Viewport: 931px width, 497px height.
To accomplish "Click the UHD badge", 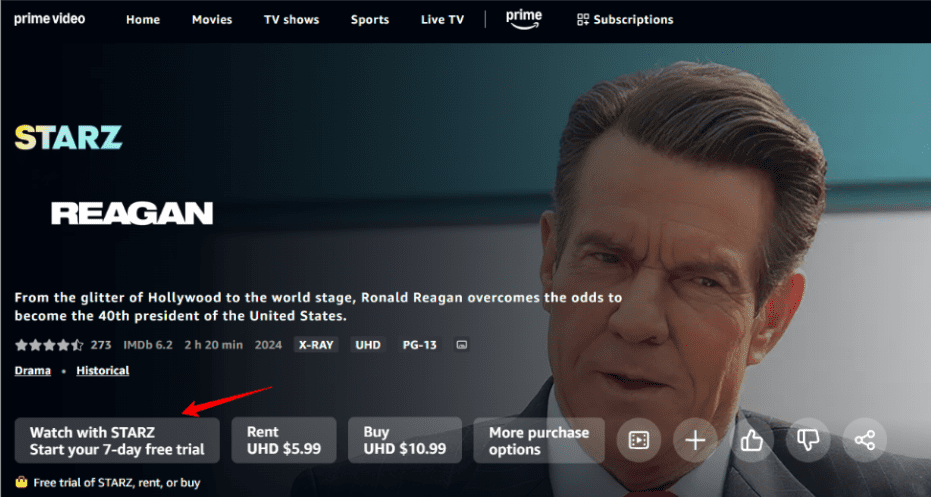I will click(368, 345).
